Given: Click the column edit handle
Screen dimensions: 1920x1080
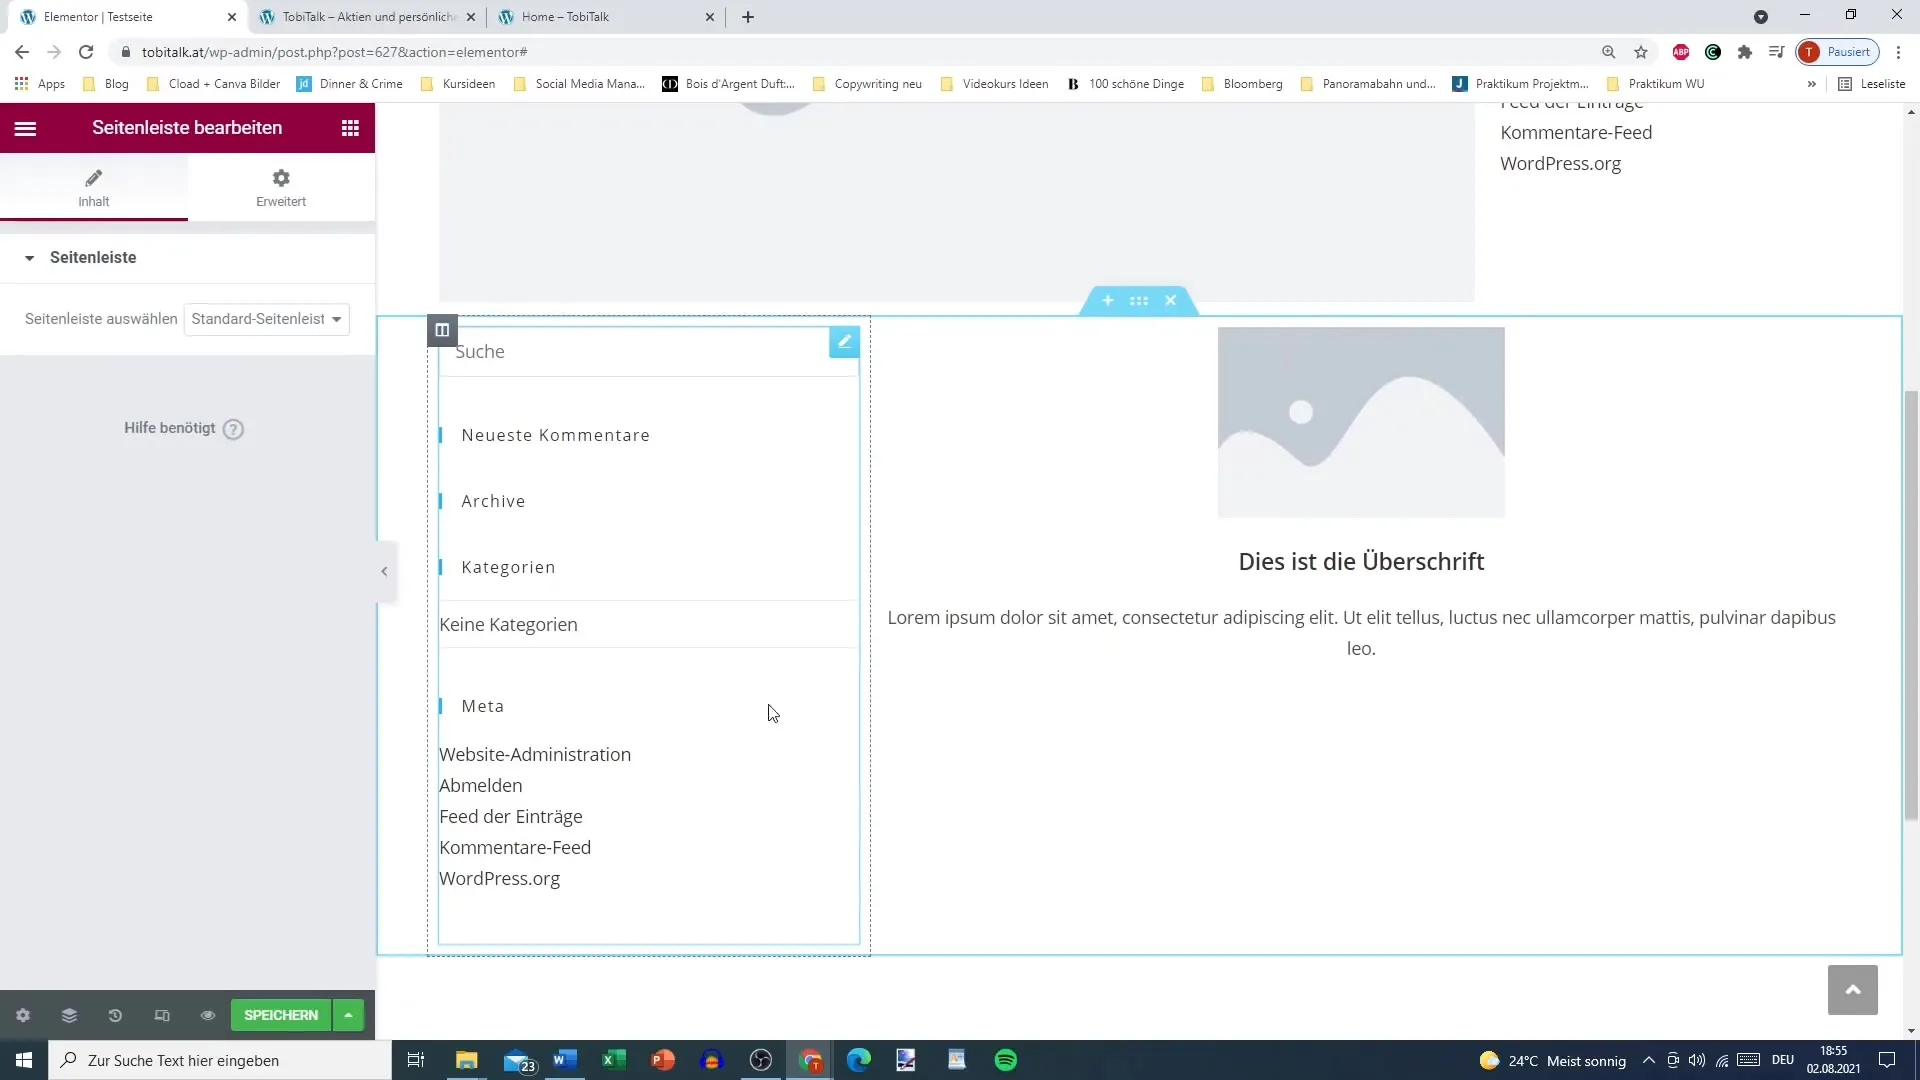Looking at the screenshot, I should [442, 330].
